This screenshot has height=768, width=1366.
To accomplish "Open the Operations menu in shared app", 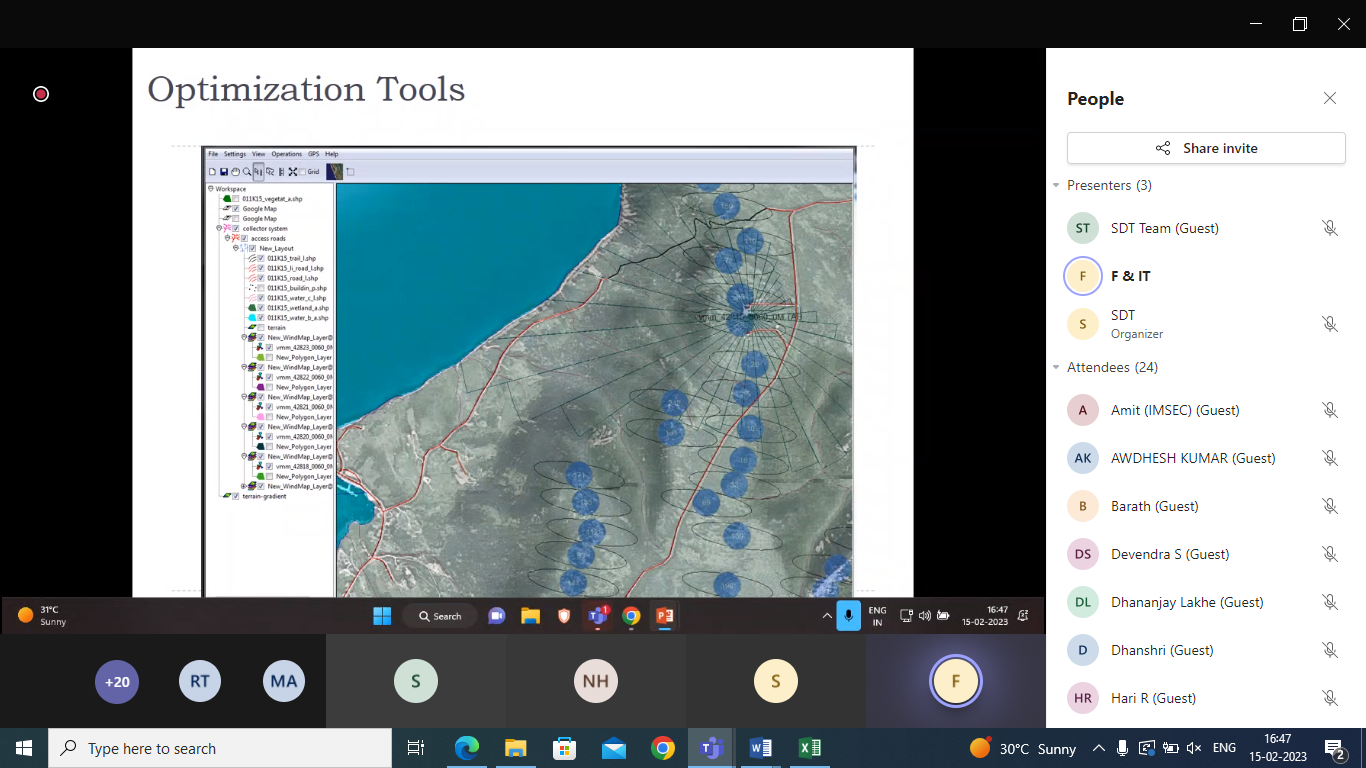I will point(286,154).
